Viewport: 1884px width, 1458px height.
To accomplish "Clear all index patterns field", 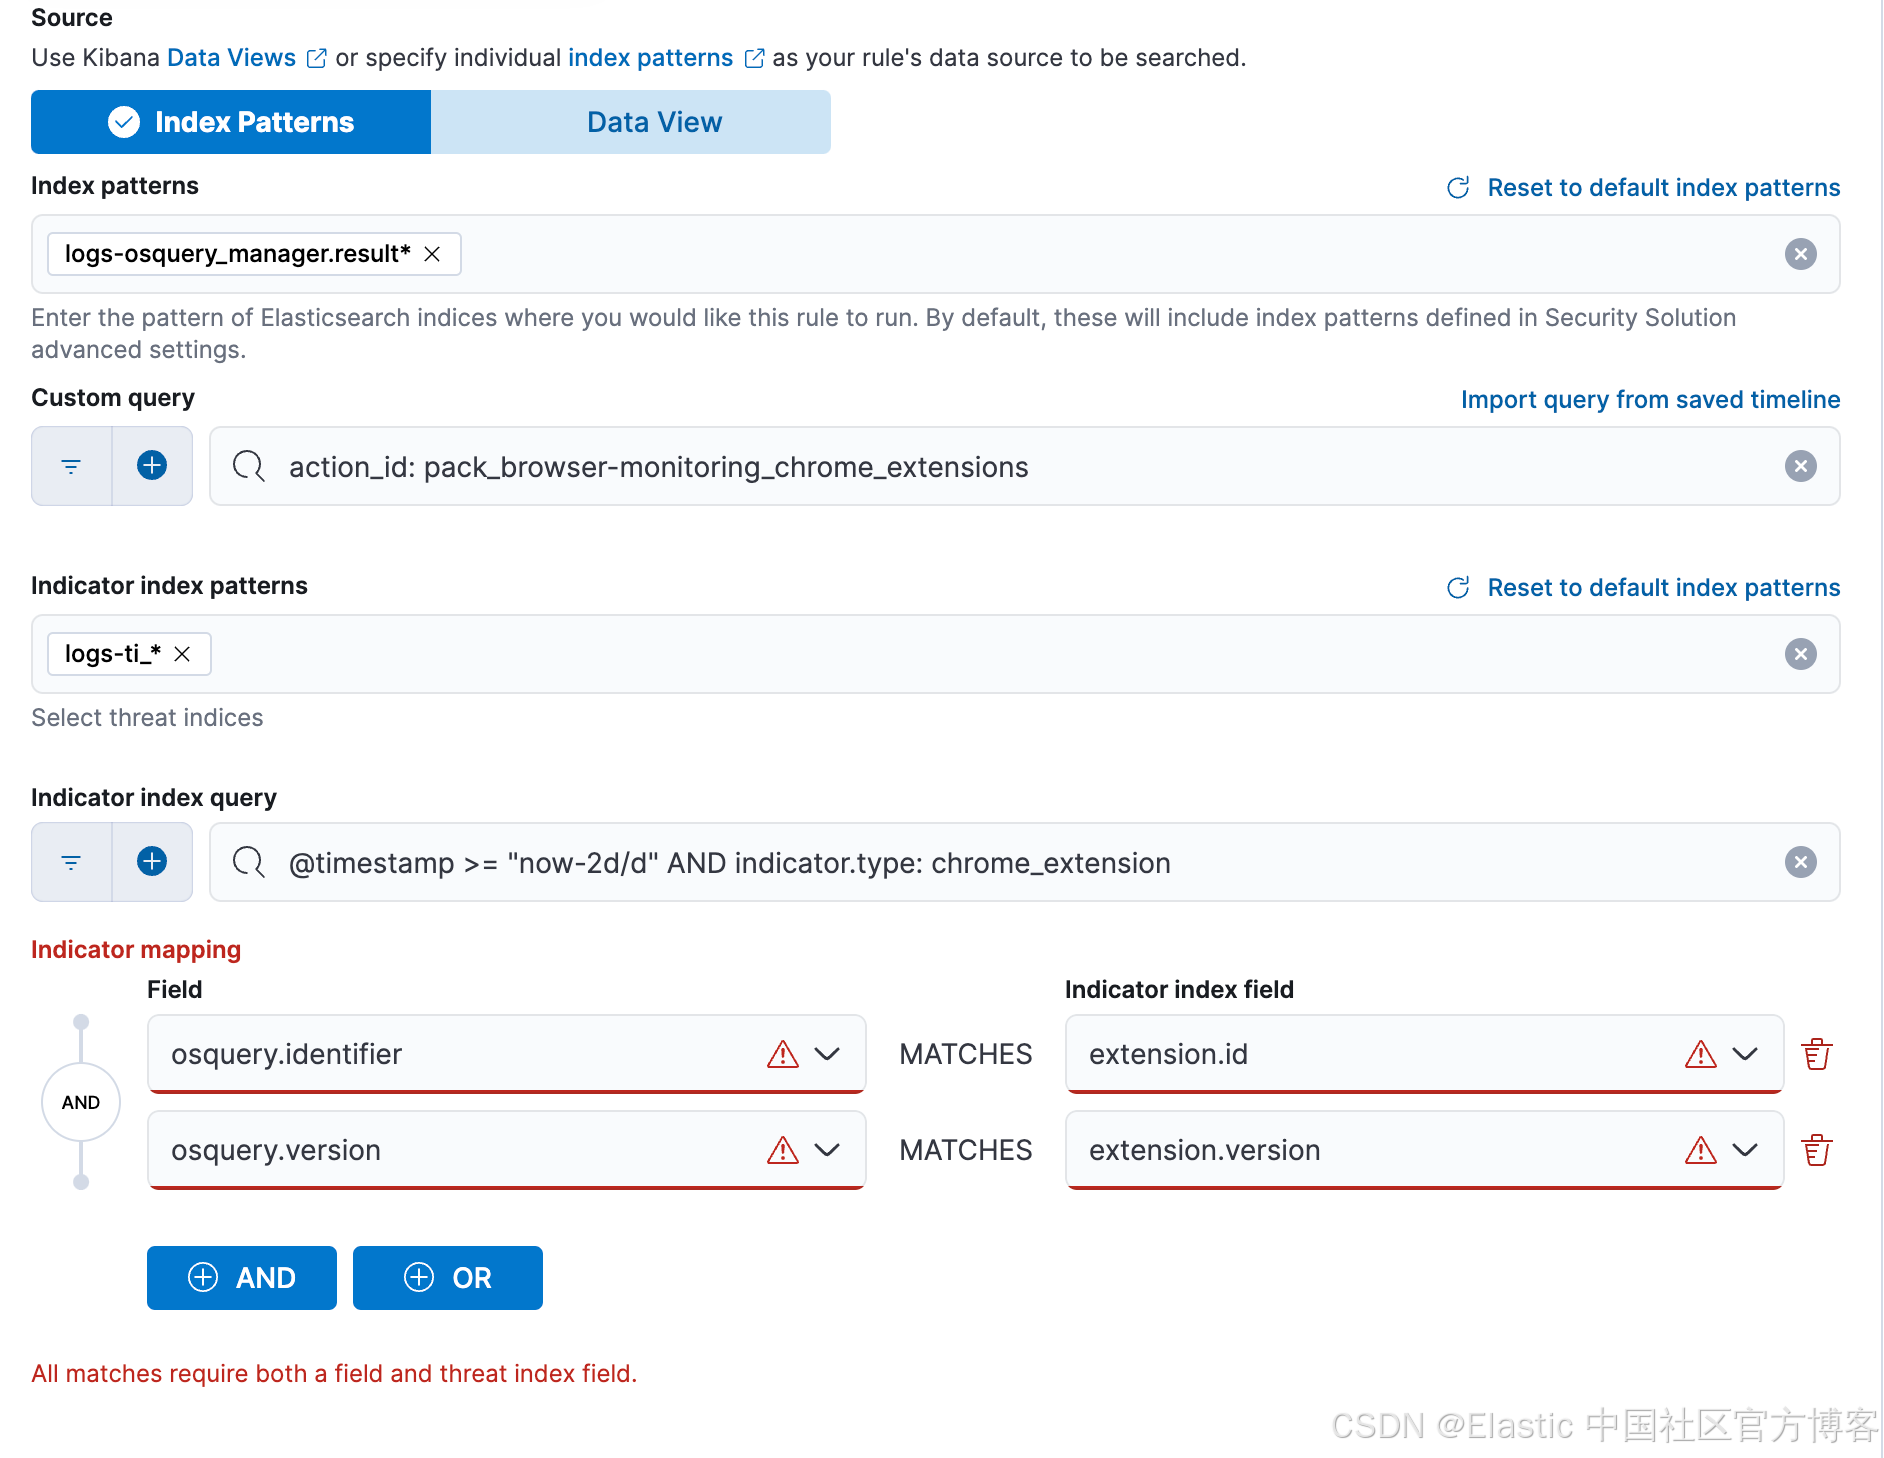I will coord(1800,254).
